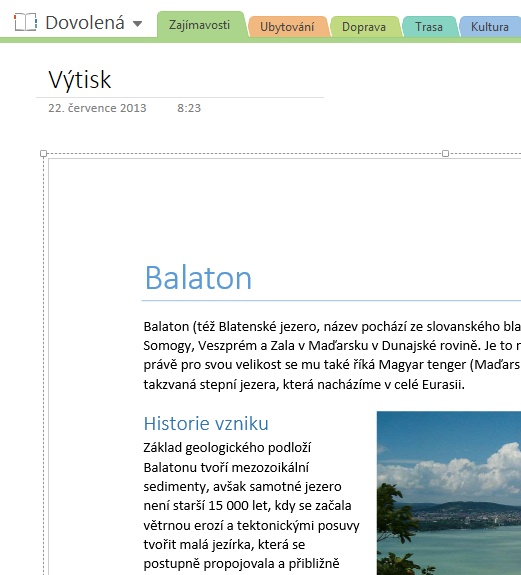Expand the Dovolená notebook dropdown arrow
This screenshot has height=575, width=521.
pos(137,24)
